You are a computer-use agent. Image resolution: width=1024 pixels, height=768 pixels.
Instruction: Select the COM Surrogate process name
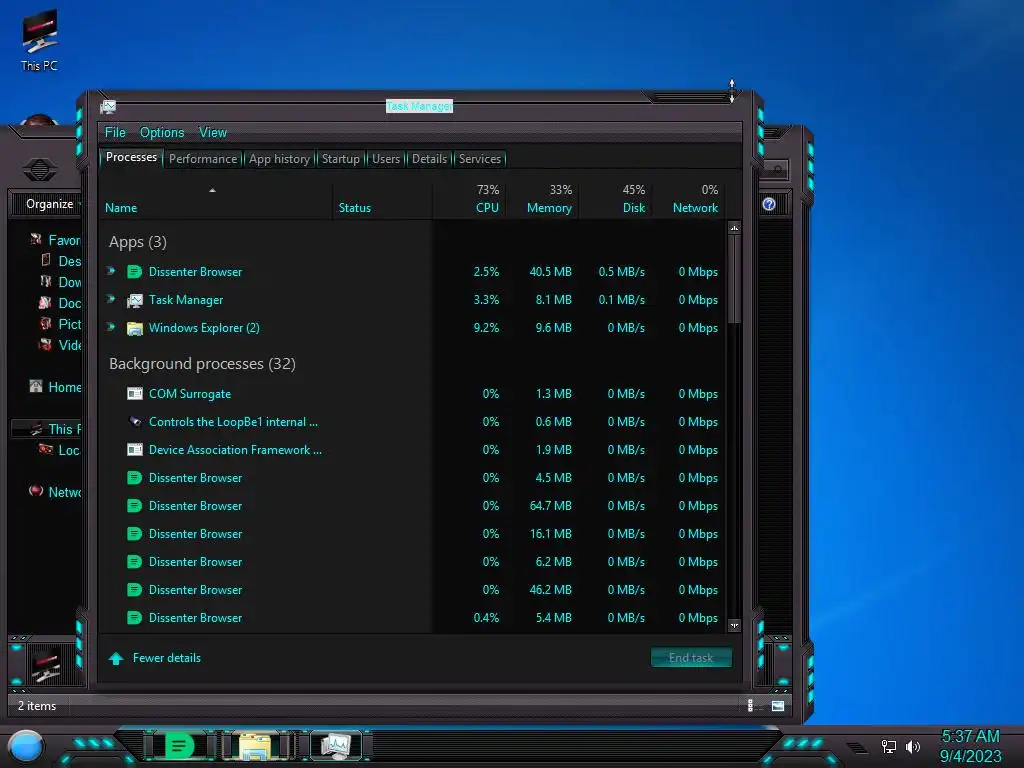tap(189, 394)
